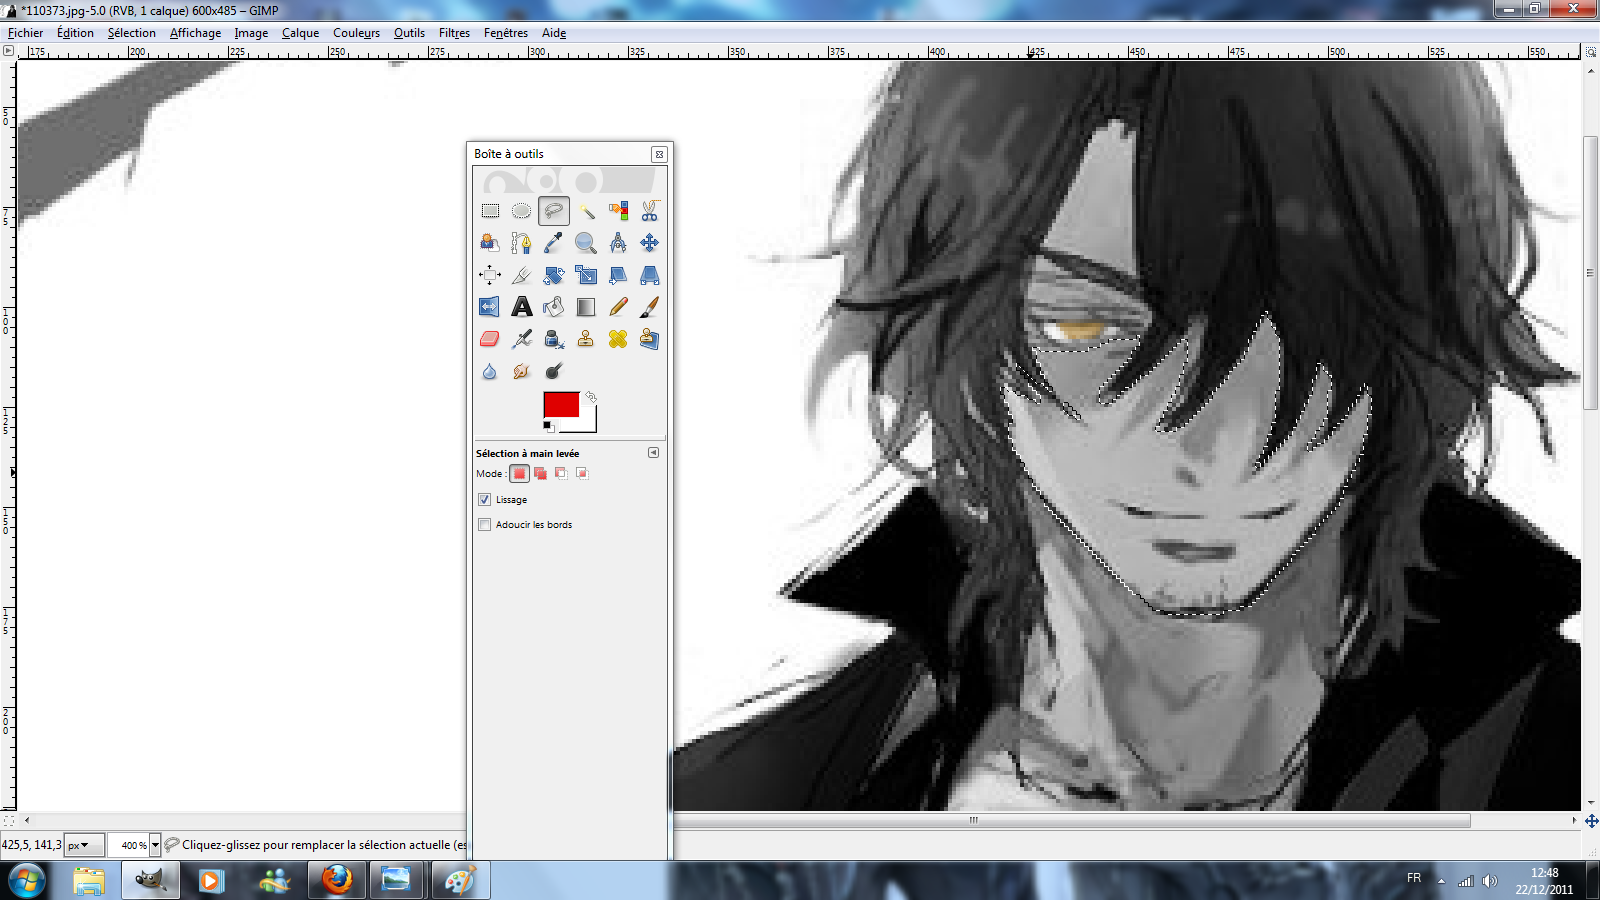Select the Rectangle Select tool
The image size is (1600, 900).
coord(490,211)
